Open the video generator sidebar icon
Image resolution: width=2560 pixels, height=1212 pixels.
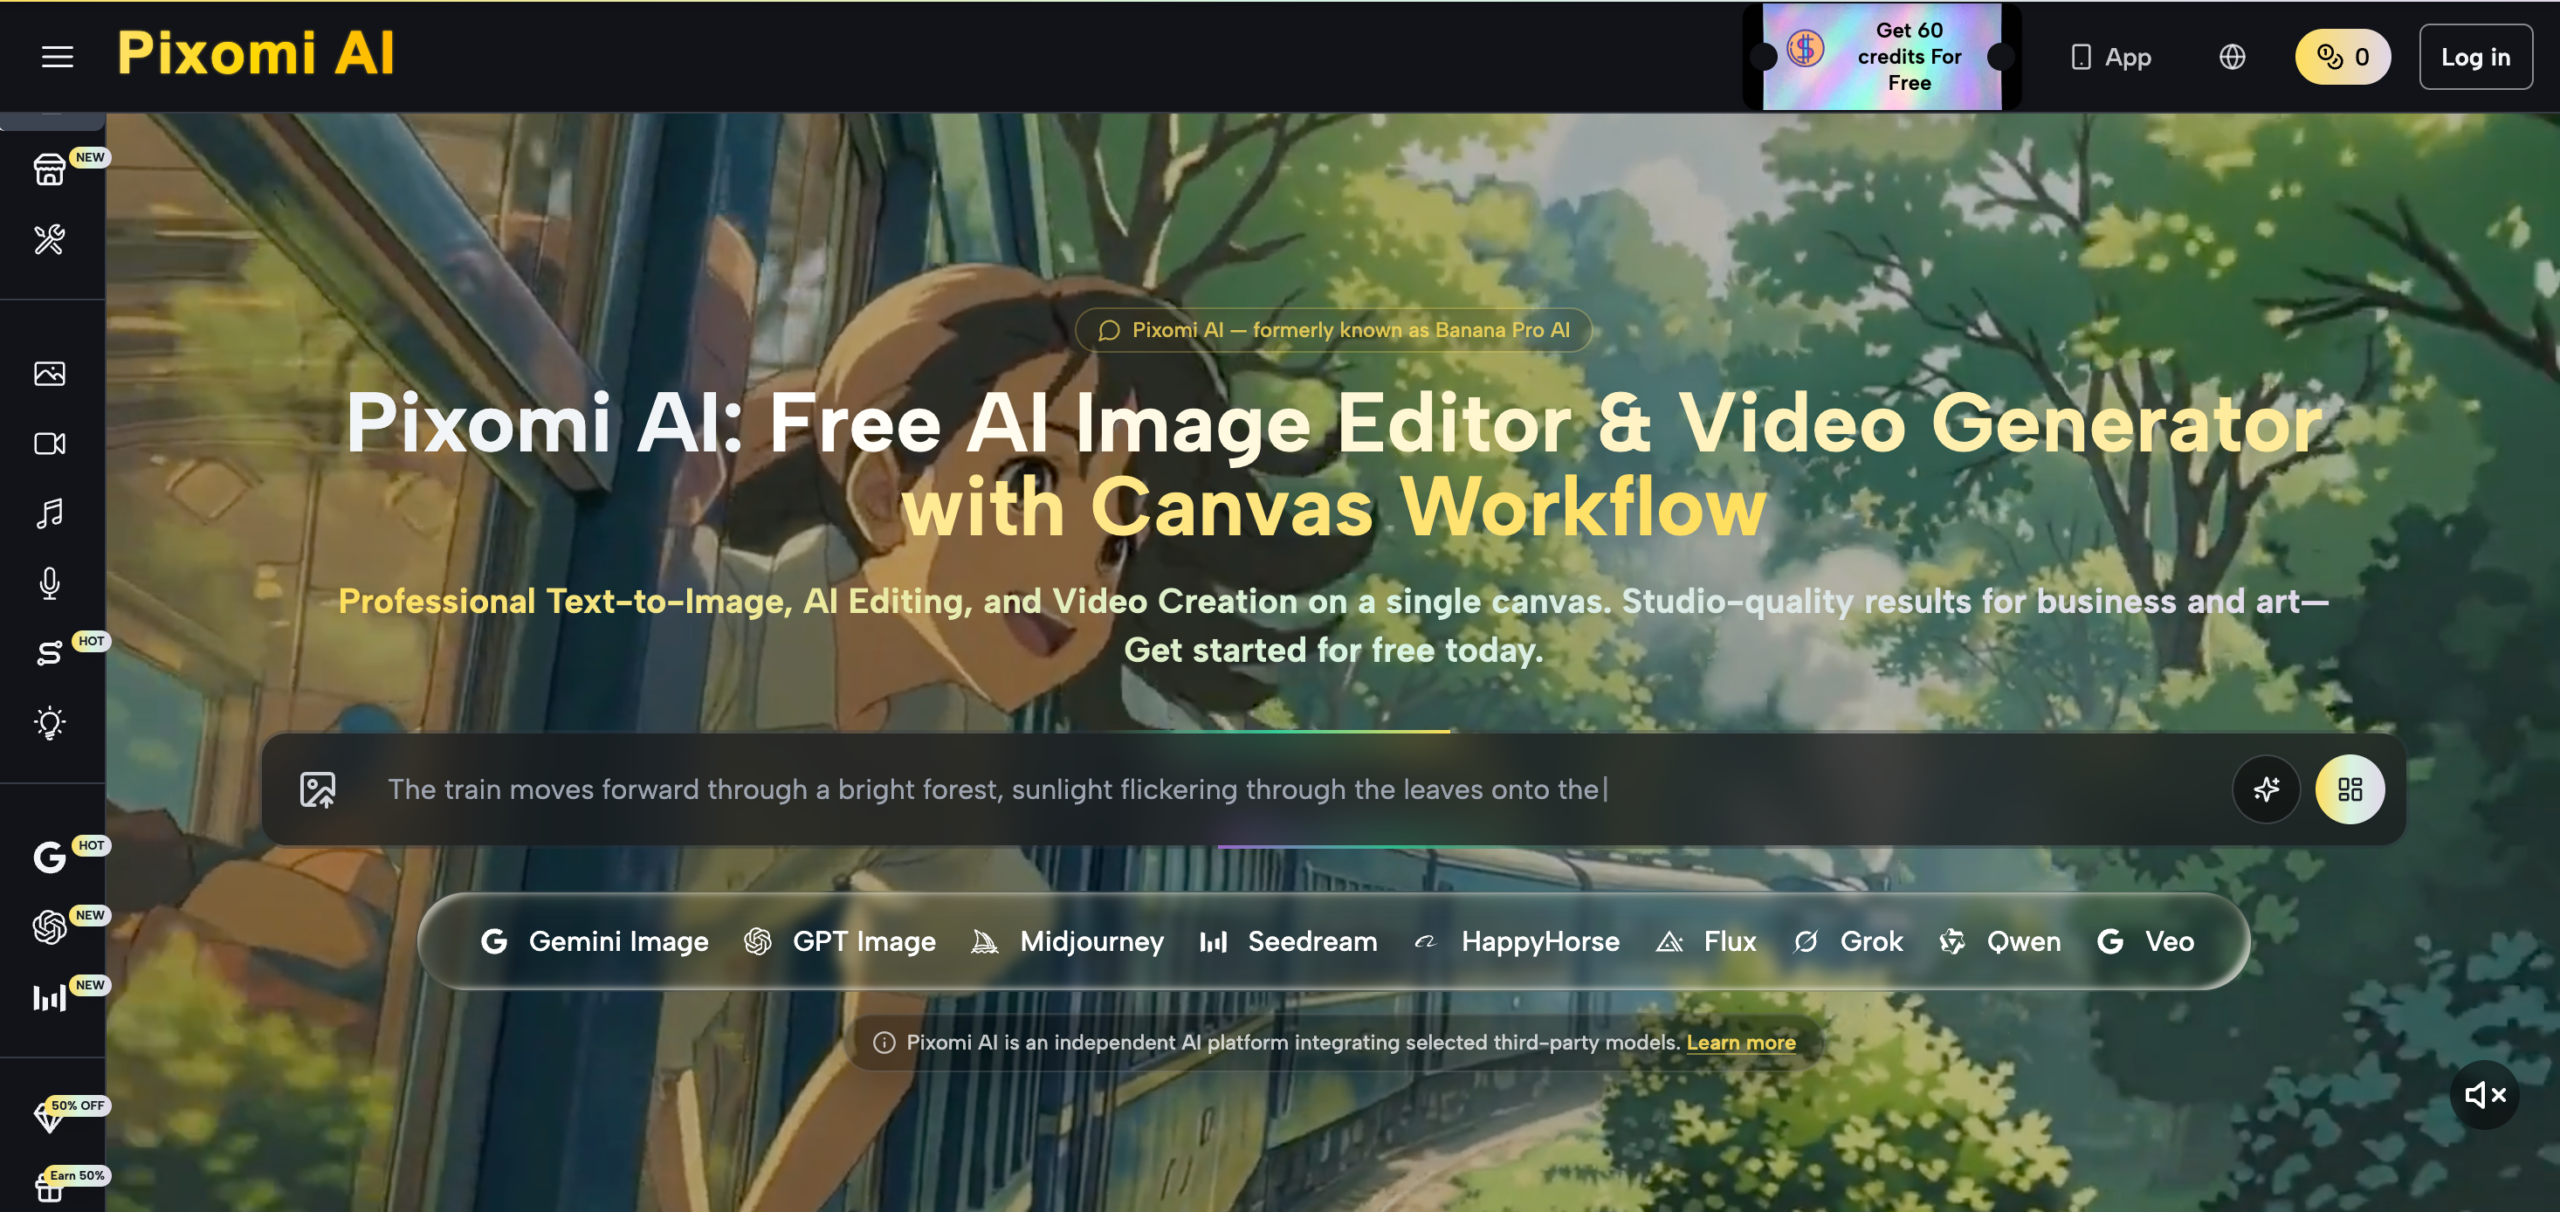click(50, 444)
